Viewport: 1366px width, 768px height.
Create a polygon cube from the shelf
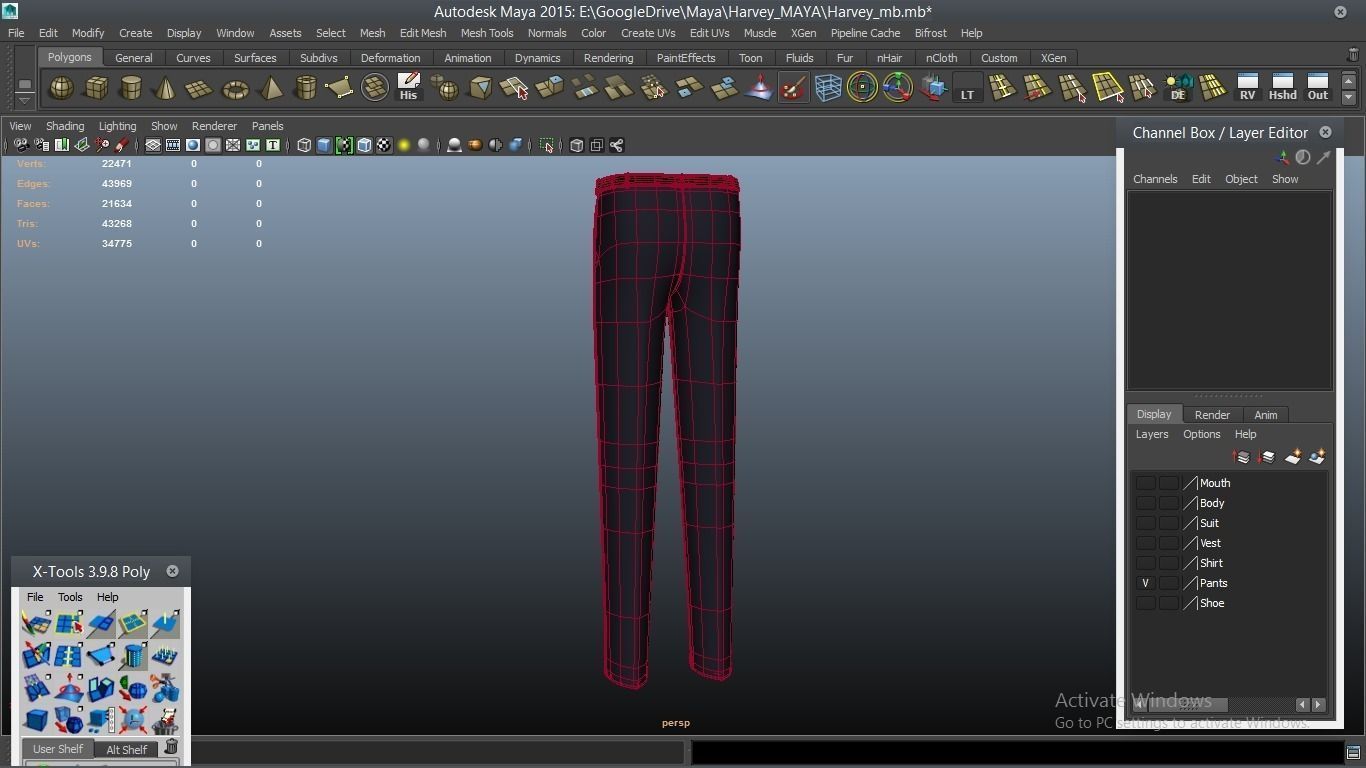click(x=96, y=88)
